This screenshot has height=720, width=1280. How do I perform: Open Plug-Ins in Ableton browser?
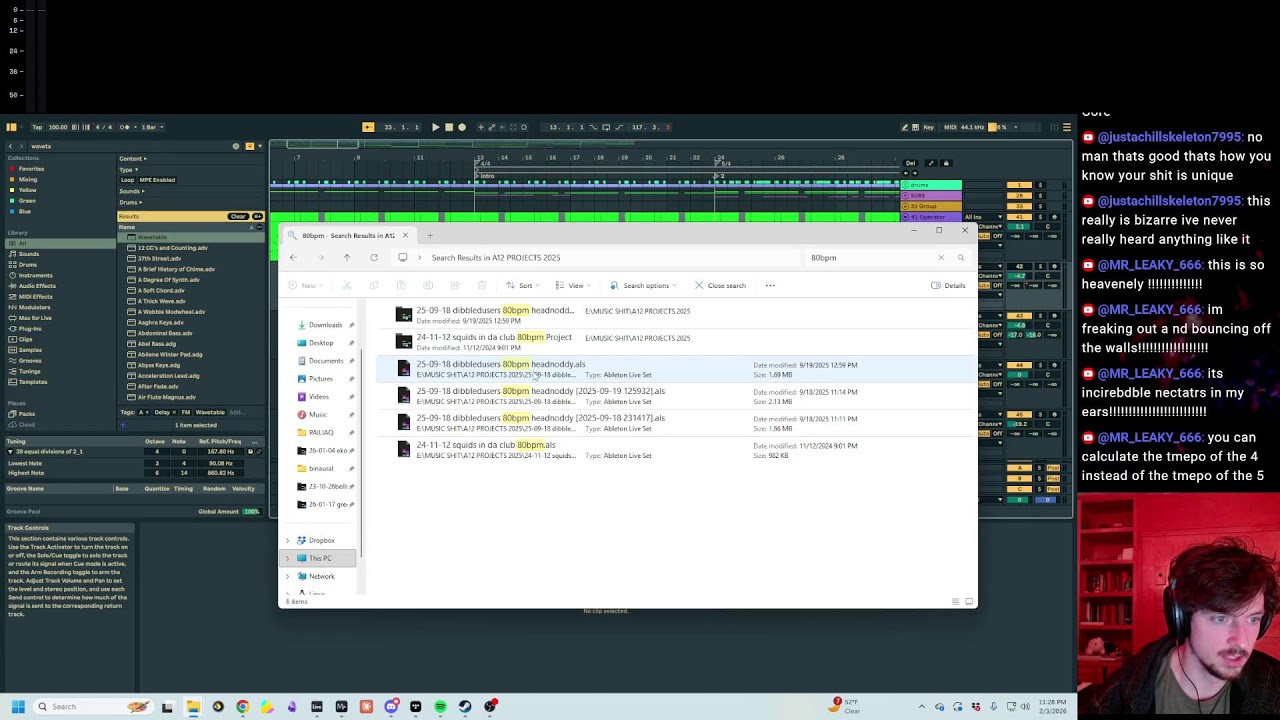click(30, 328)
